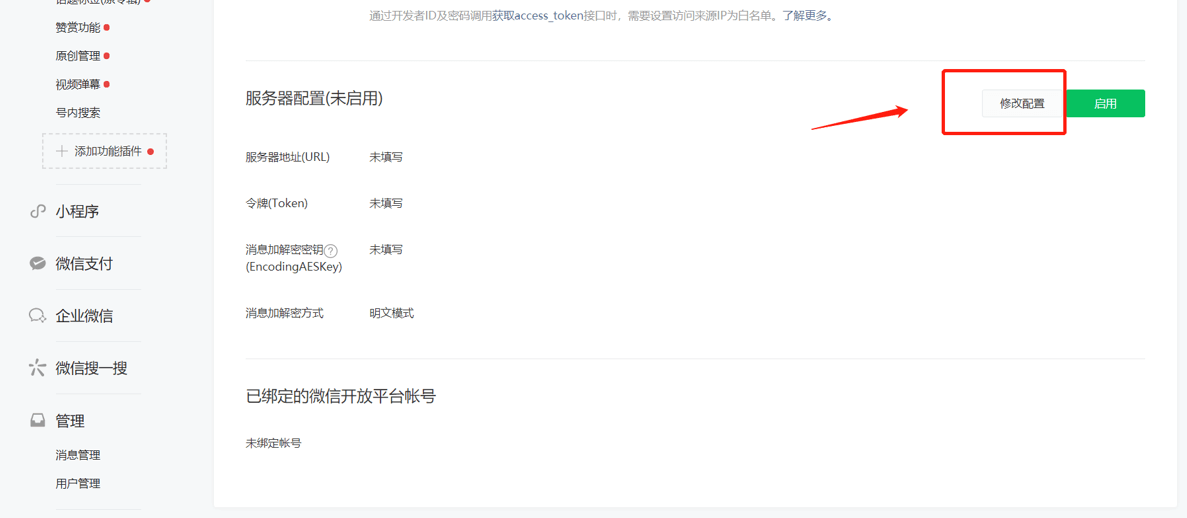The image size is (1187, 518).
Task: Click the plus icon beside 添加功能插件
Action: coord(62,151)
